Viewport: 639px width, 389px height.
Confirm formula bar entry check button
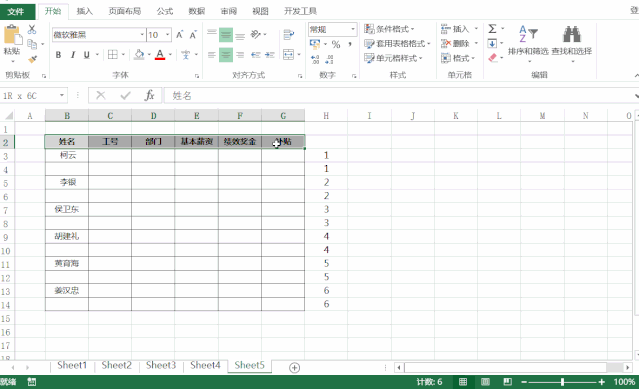coord(125,96)
